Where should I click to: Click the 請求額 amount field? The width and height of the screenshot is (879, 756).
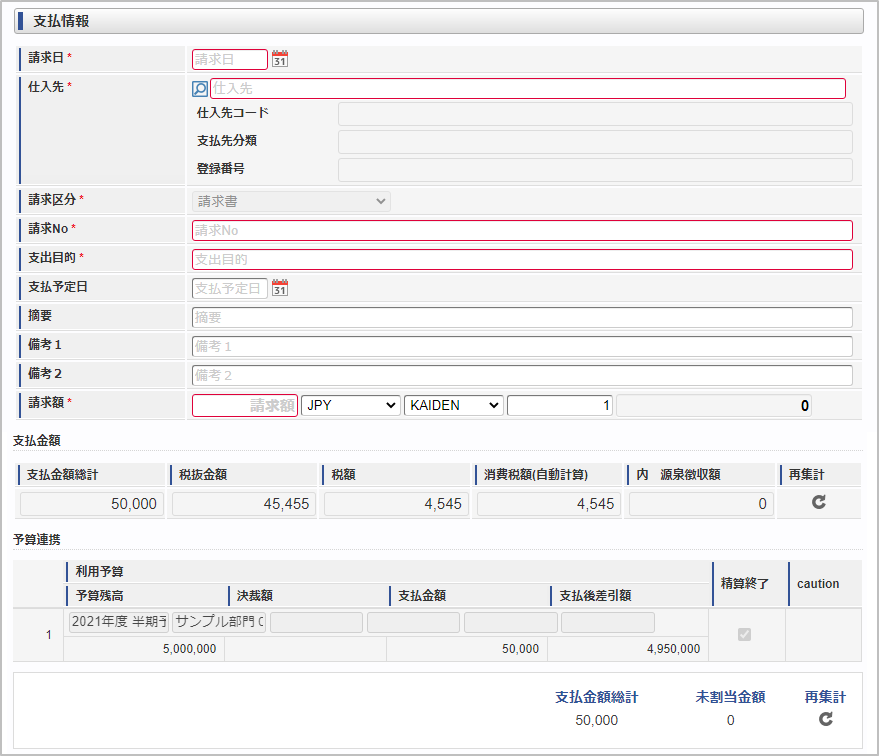[x=245, y=405]
